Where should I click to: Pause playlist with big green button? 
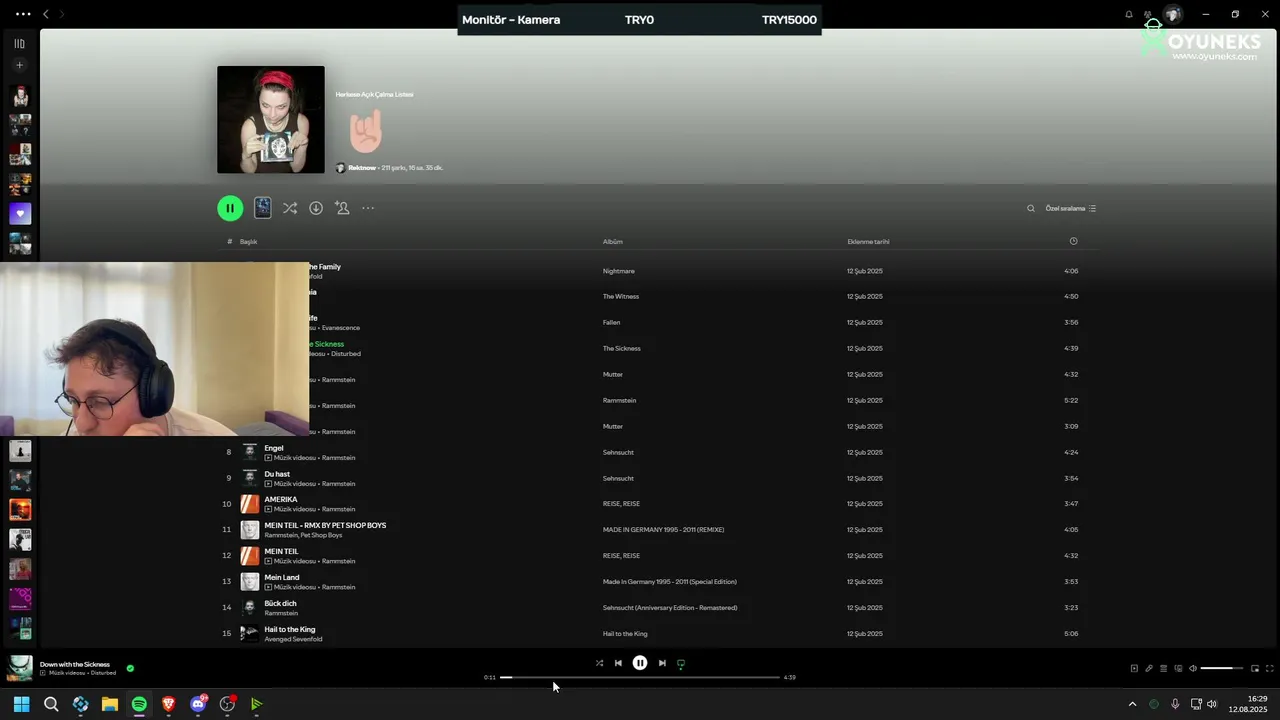click(x=230, y=208)
